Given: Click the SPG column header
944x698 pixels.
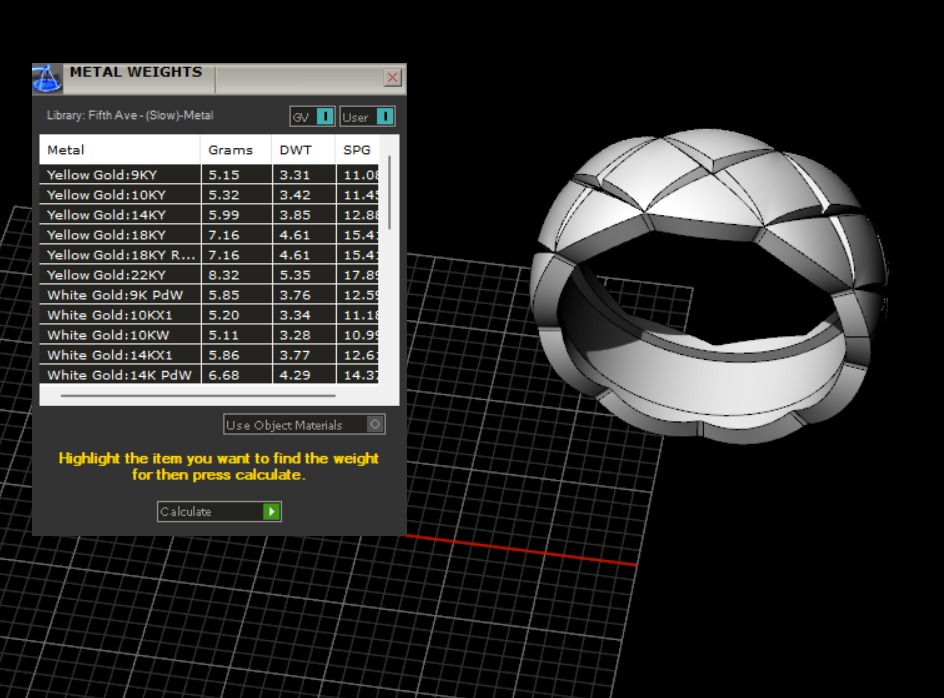Looking at the screenshot, I should pos(357,150).
